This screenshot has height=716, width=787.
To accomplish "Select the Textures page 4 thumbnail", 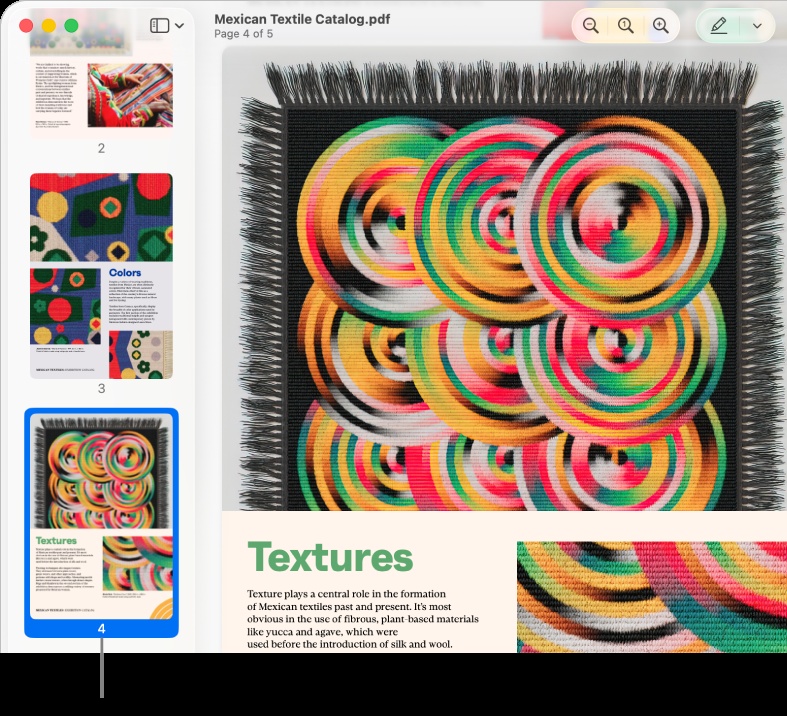I will [x=101, y=516].
